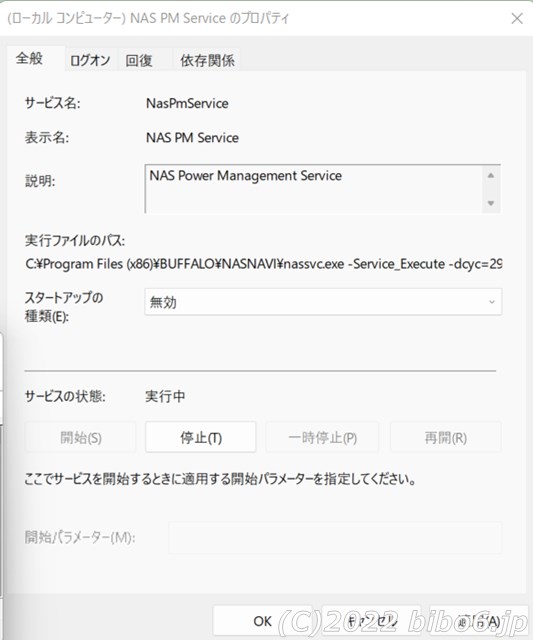Screen dimensions: 533x640
Task: Close the NAS PM Service properties dialog
Action: pyautogui.click(x=517, y=18)
